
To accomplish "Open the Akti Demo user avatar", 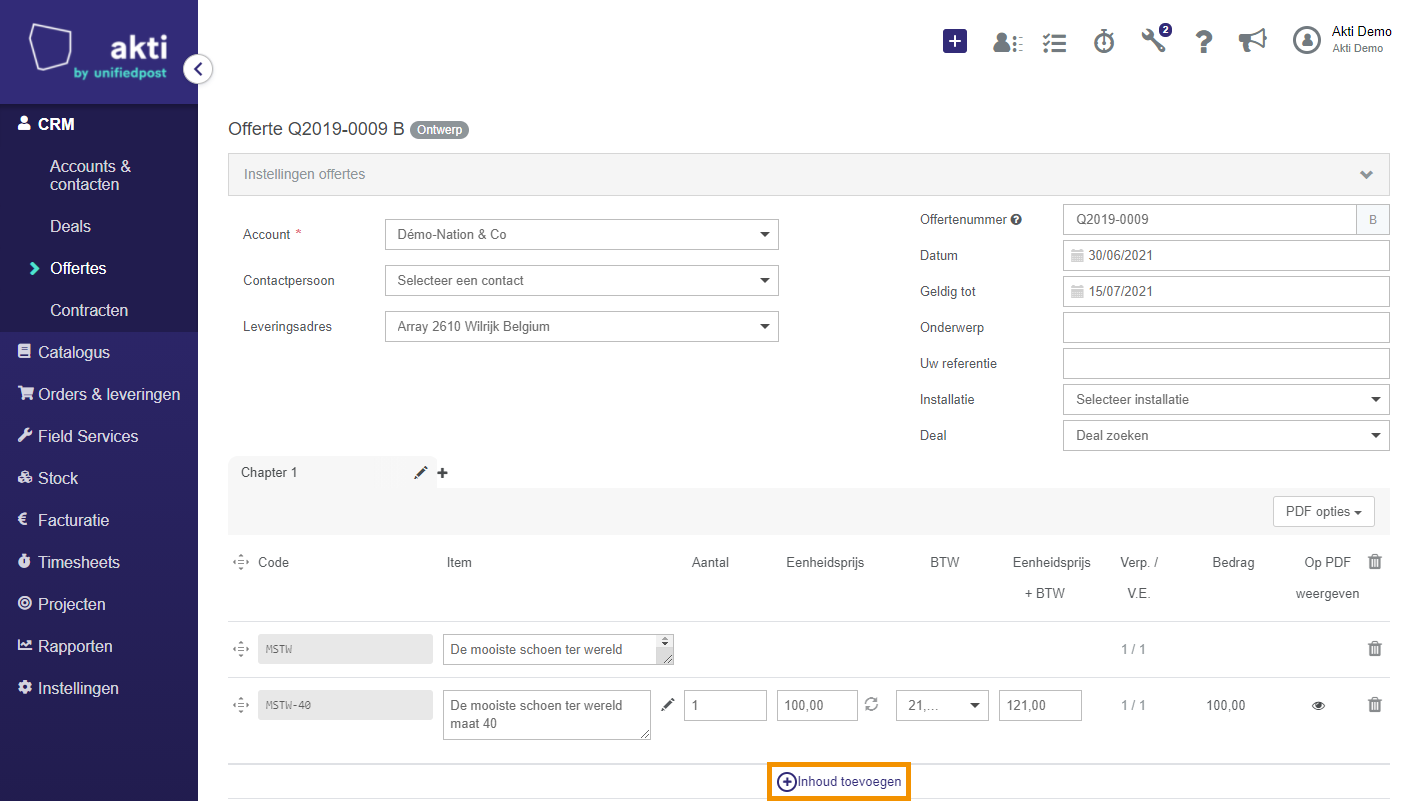I will [1307, 40].
